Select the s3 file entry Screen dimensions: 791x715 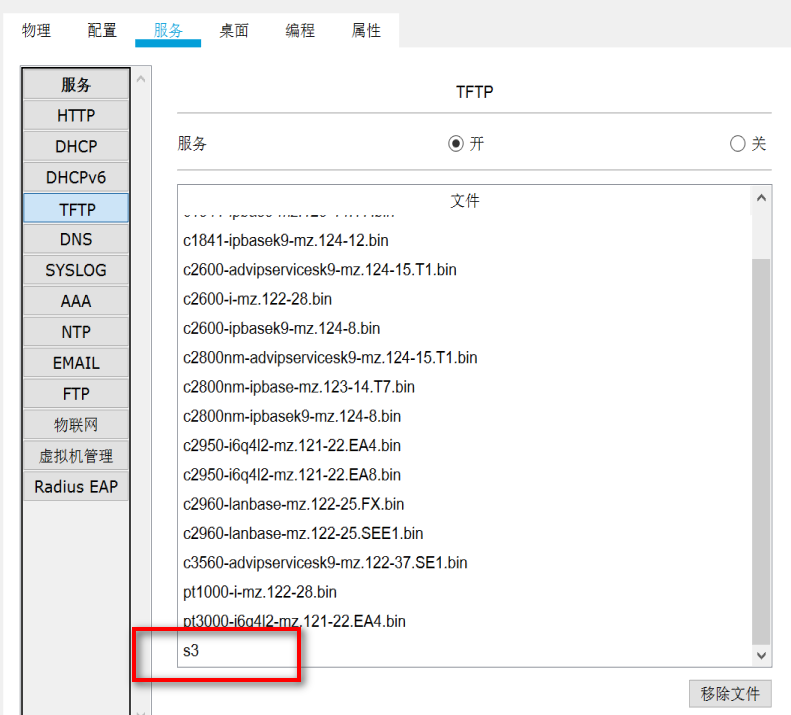pyautogui.click(x=191, y=650)
